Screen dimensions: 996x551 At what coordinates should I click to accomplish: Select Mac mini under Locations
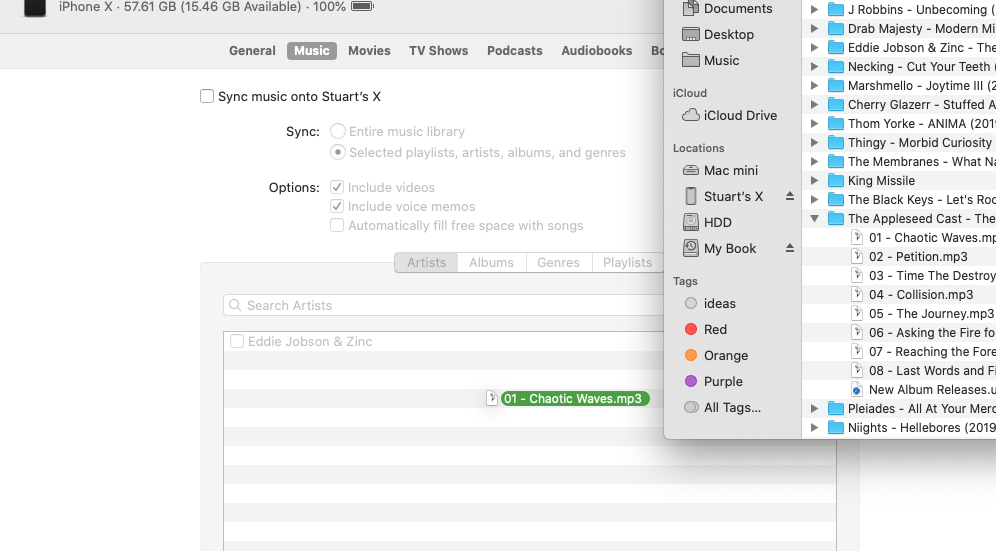point(720,170)
